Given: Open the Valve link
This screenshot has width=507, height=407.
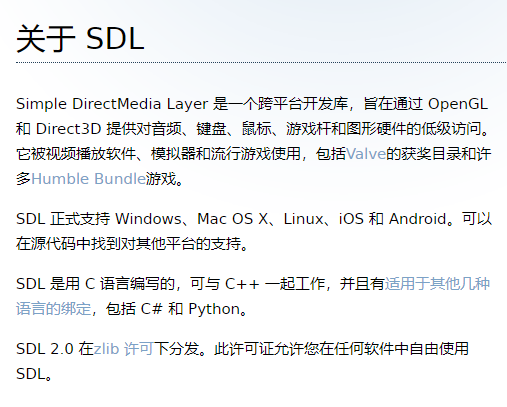Looking at the screenshot, I should (x=366, y=154).
